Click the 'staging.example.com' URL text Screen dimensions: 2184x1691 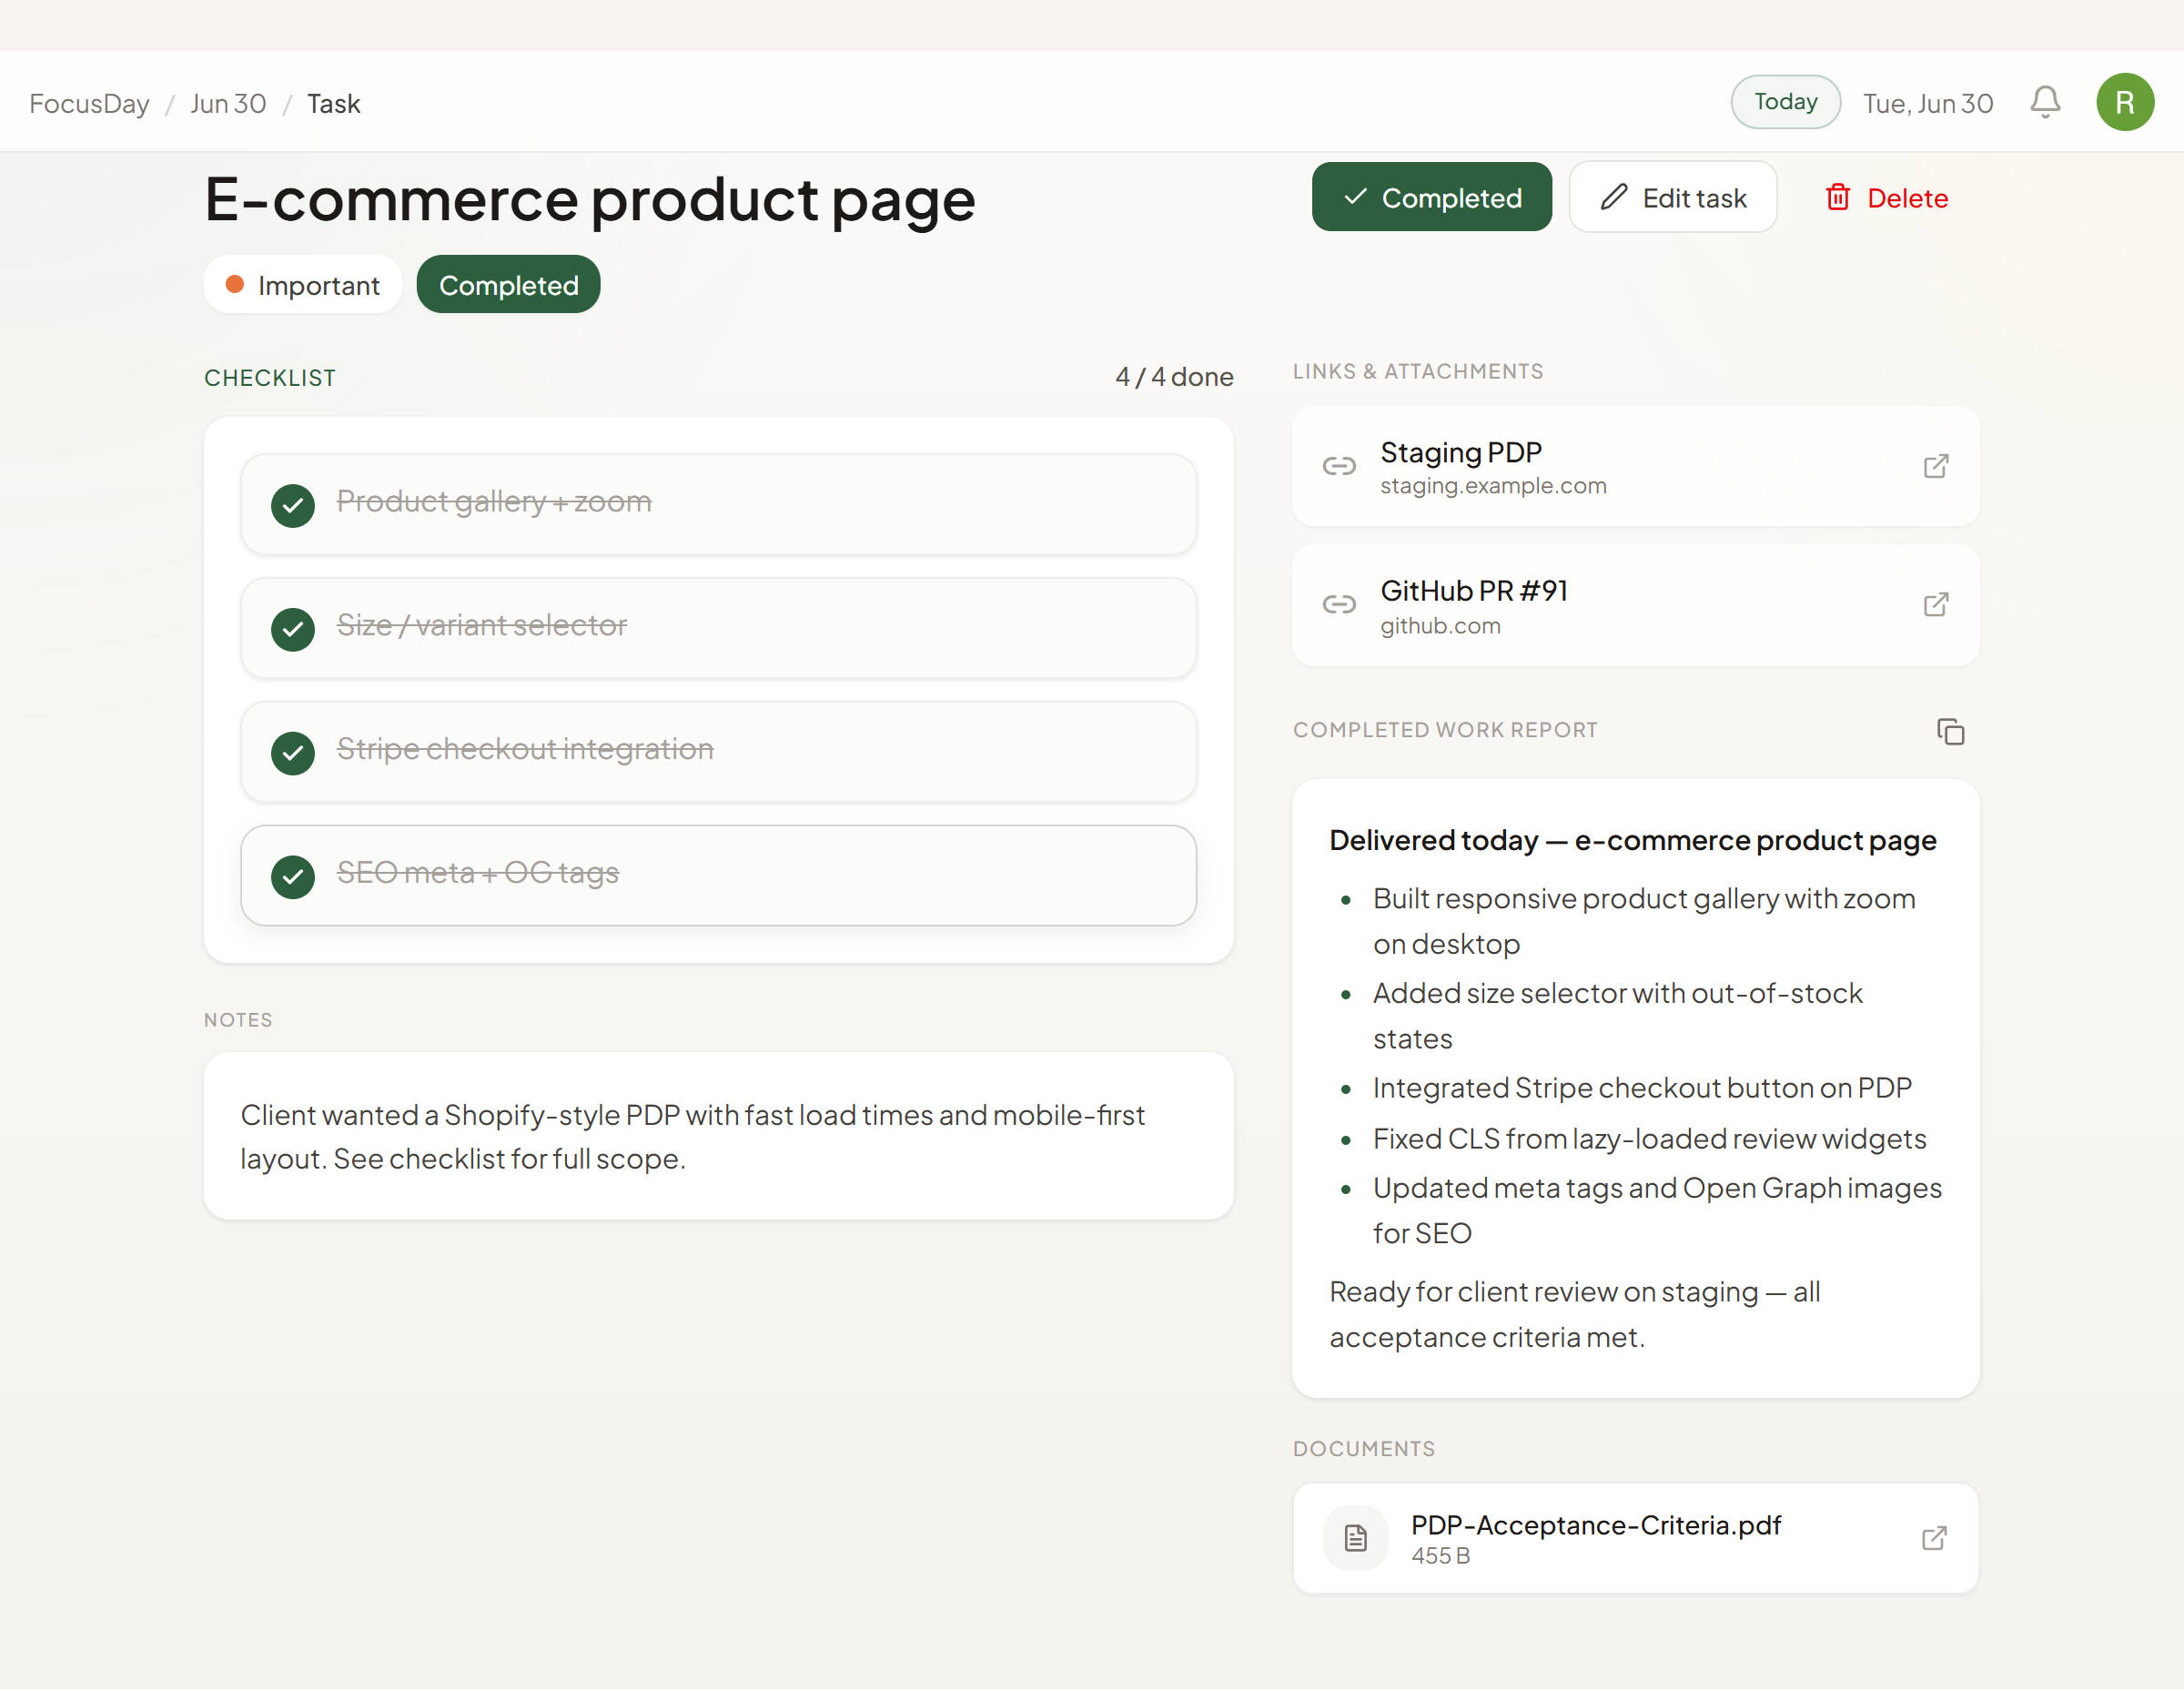tap(1493, 486)
